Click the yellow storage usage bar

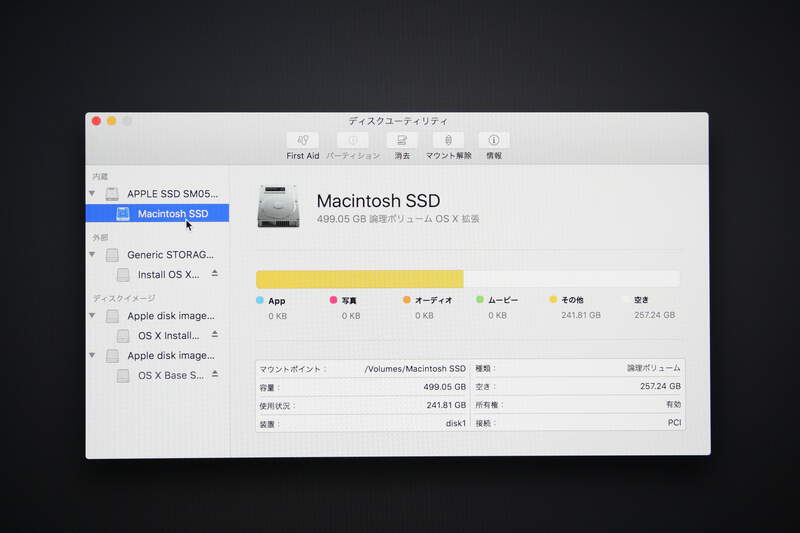click(x=359, y=279)
